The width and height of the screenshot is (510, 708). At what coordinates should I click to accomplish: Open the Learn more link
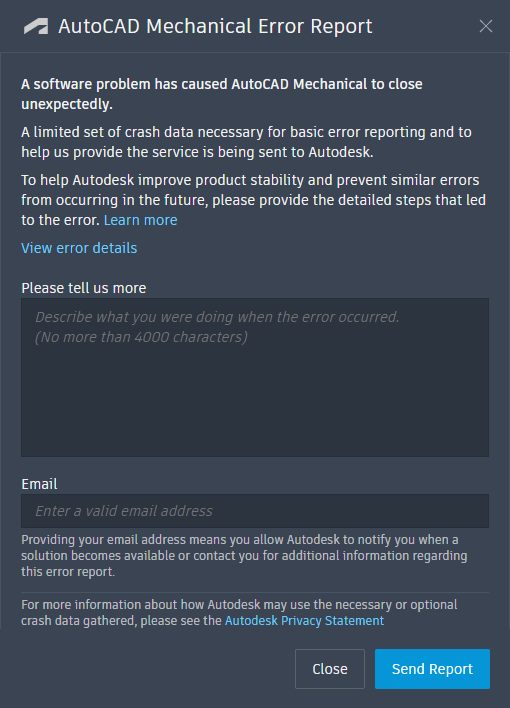coord(140,220)
